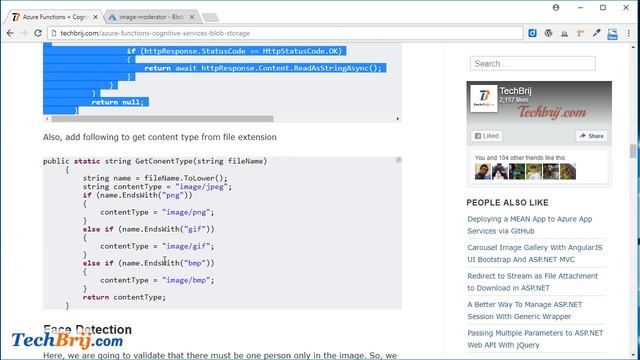Click the eyedropper extension icon
This screenshot has height=360, width=640.
596,33
